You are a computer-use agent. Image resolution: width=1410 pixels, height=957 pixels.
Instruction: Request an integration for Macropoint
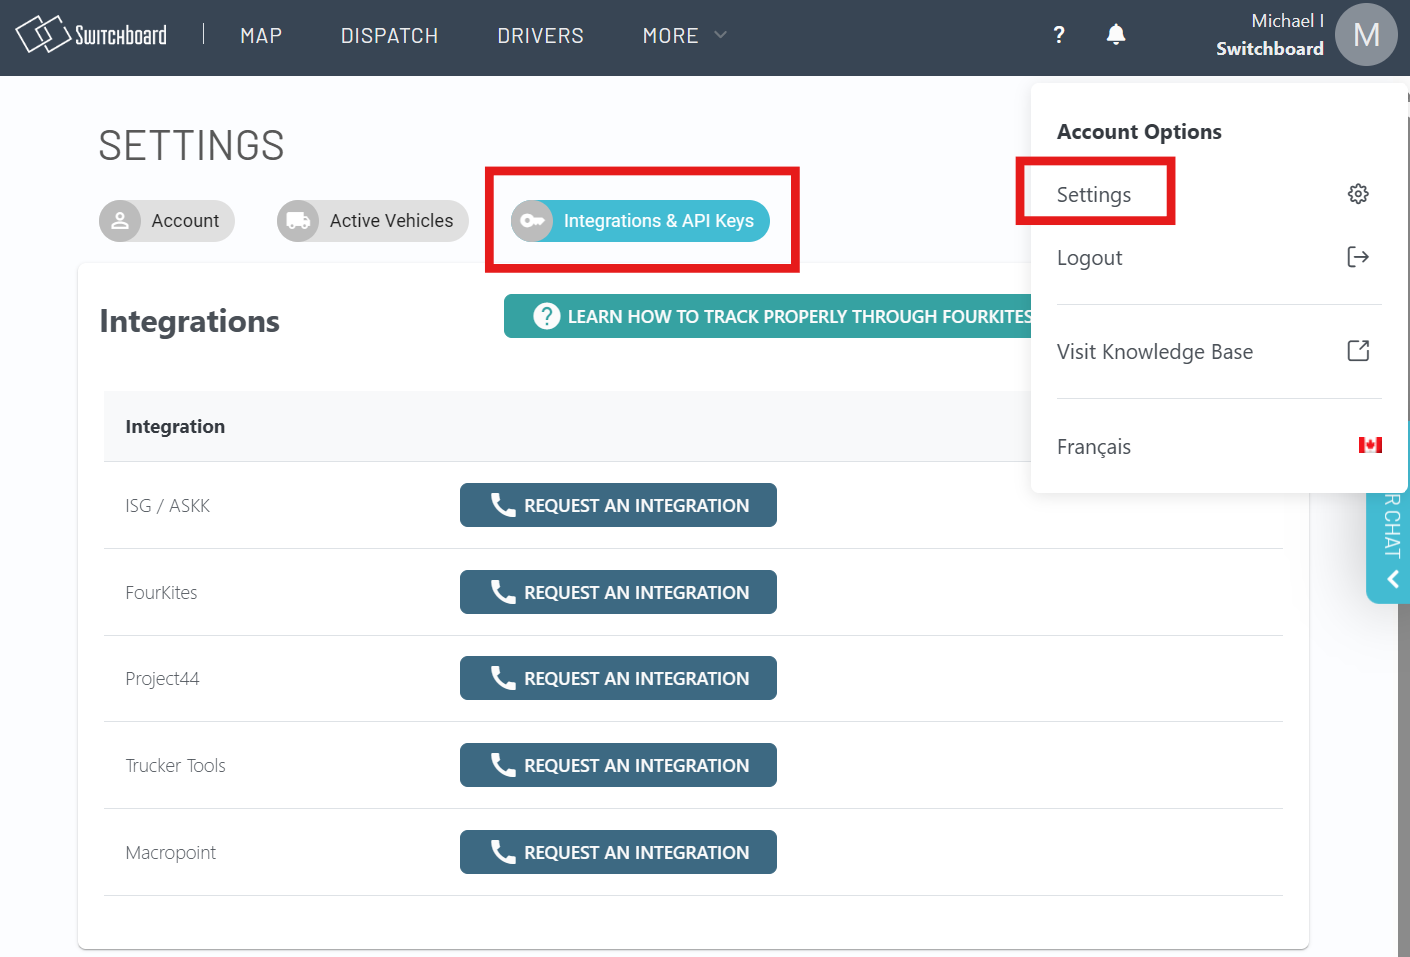point(618,852)
